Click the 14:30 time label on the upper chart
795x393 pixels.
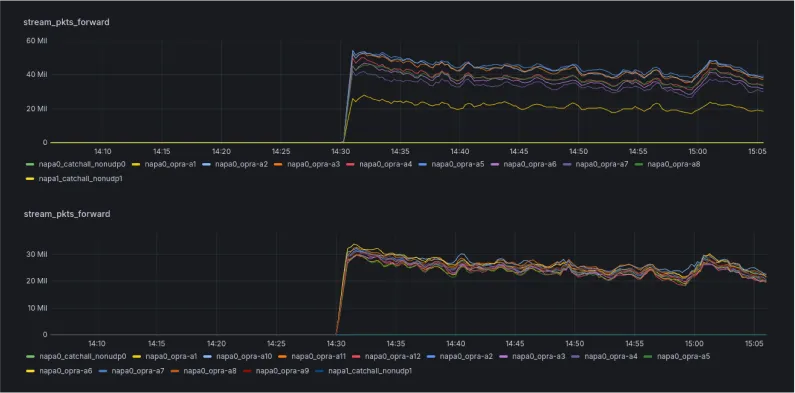pyautogui.click(x=340, y=151)
